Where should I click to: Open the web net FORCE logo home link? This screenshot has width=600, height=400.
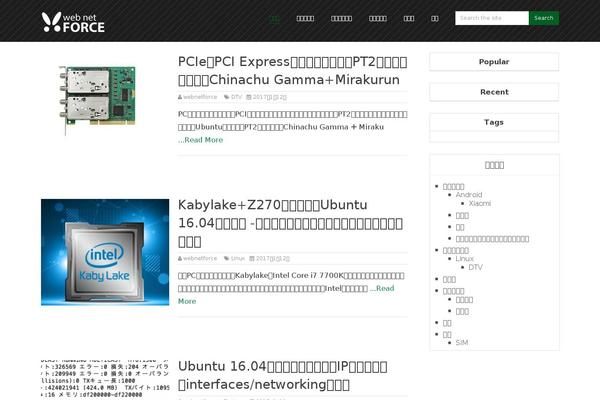73,22
